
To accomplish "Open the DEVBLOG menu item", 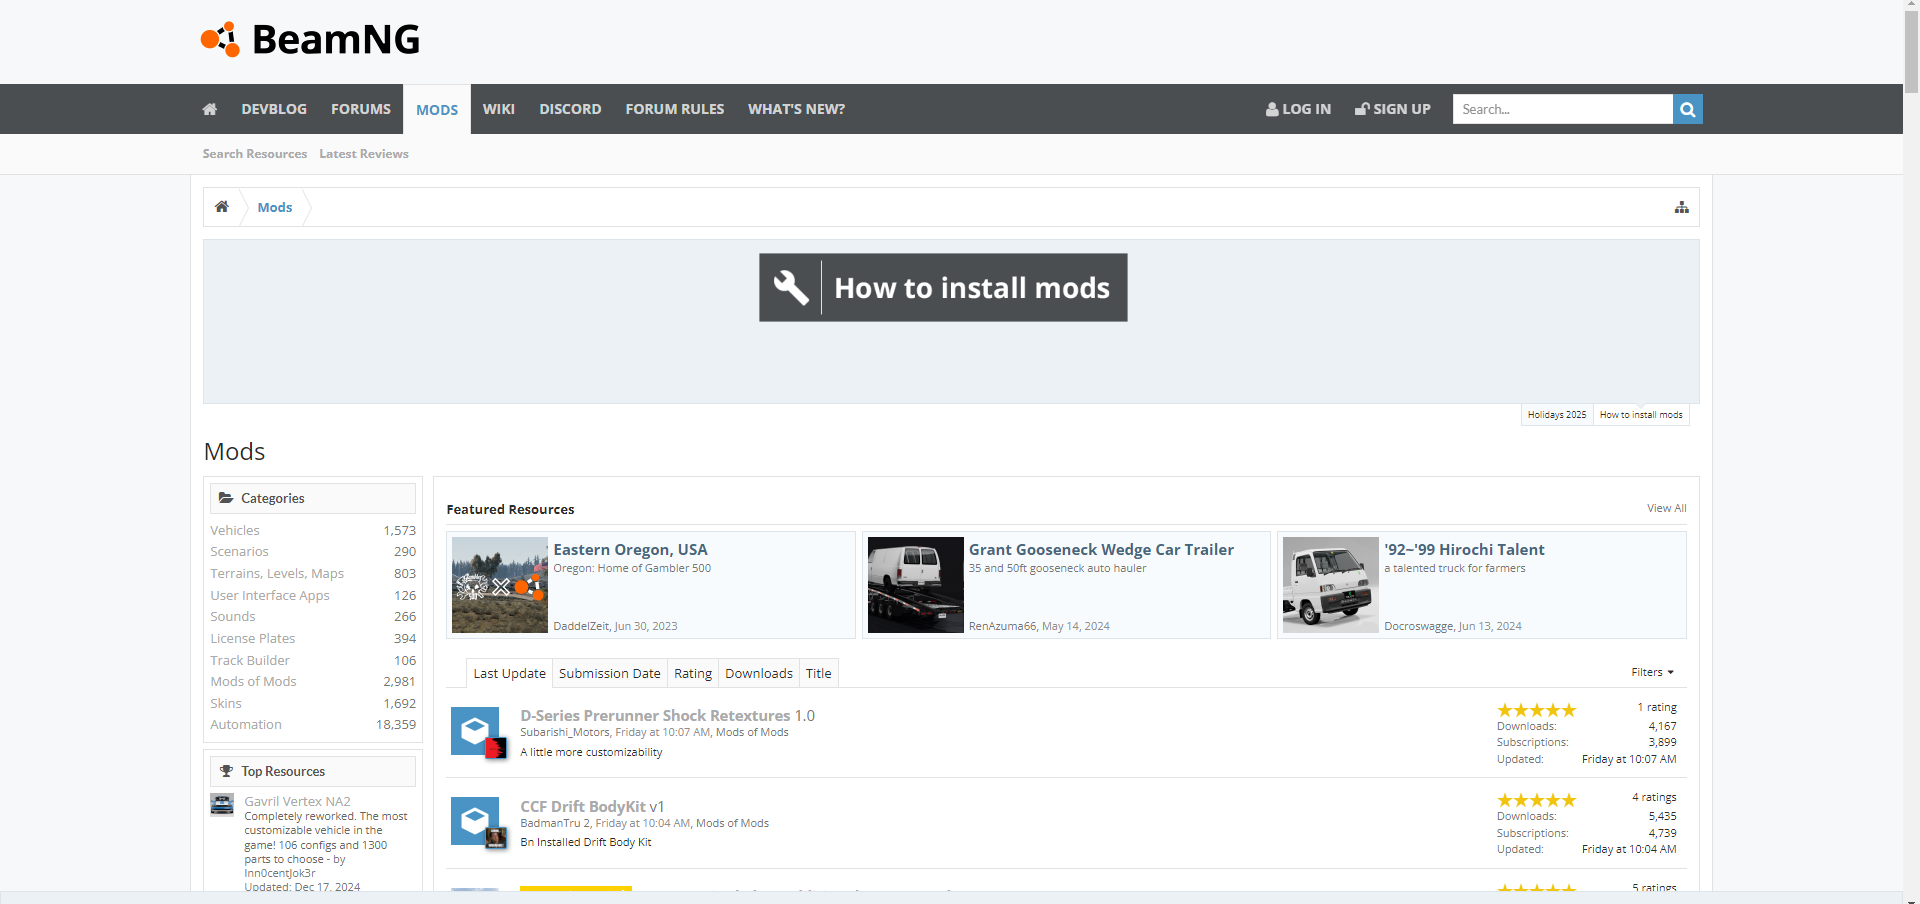I will (274, 109).
